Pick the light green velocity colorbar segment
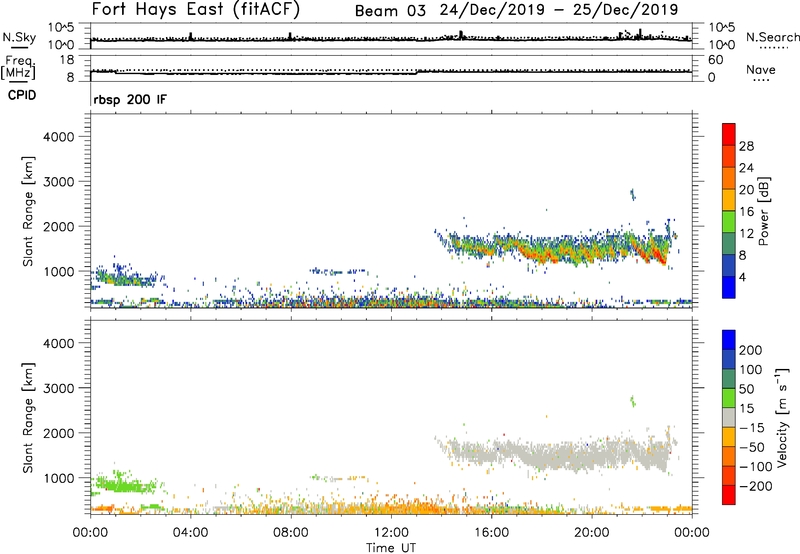800x554 pixels. click(x=729, y=398)
